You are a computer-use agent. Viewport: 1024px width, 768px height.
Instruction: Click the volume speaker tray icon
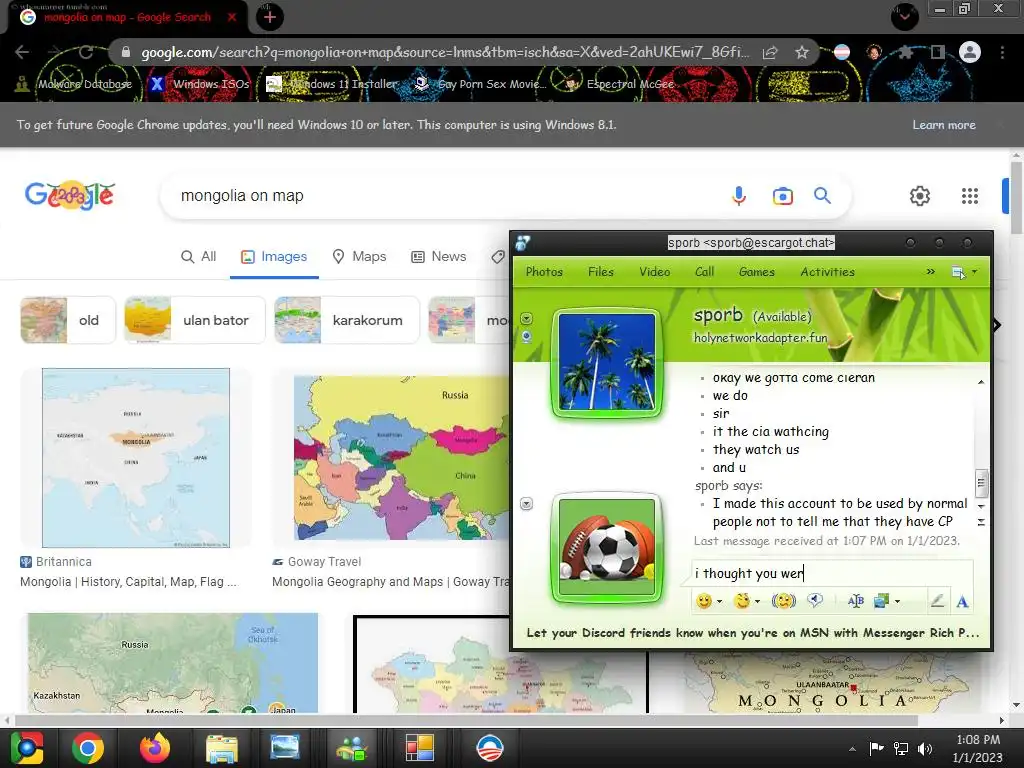coord(925,748)
